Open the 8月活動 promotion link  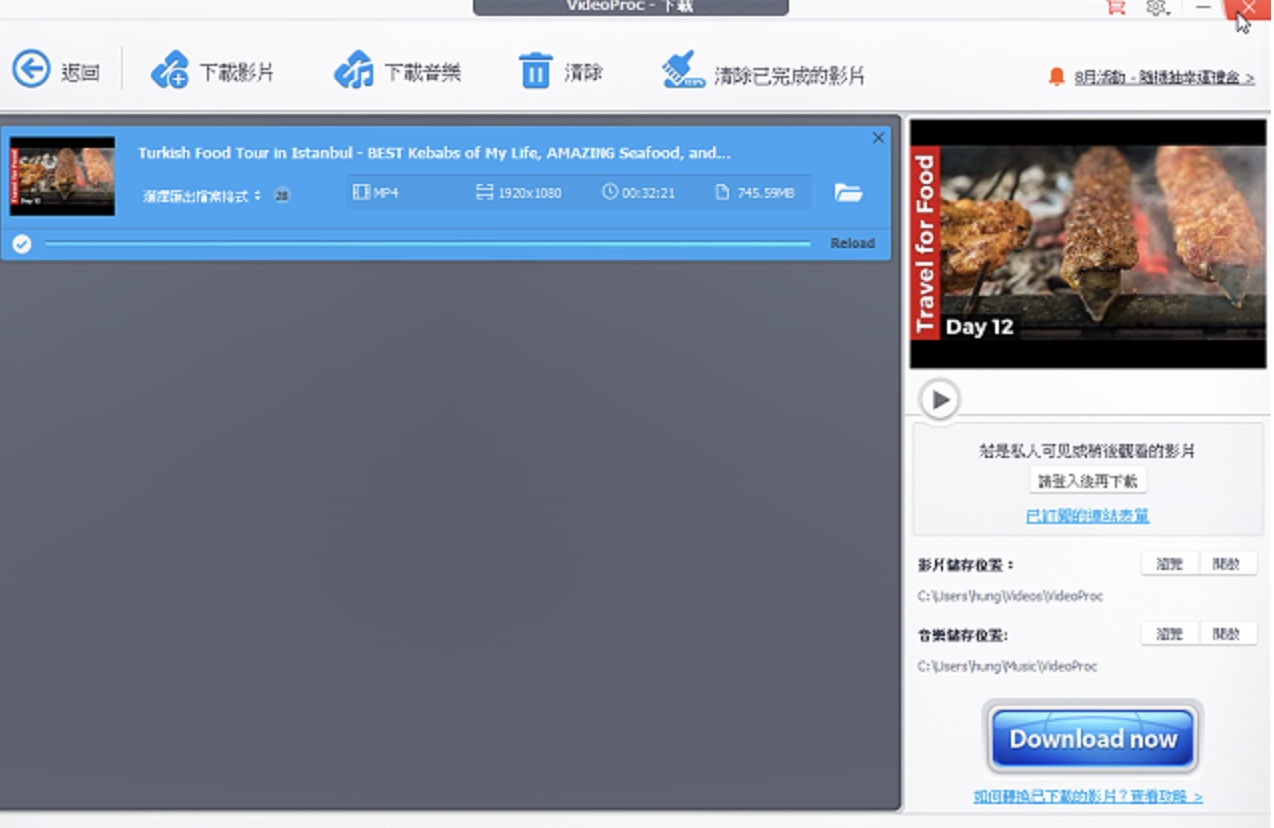tap(1165, 77)
